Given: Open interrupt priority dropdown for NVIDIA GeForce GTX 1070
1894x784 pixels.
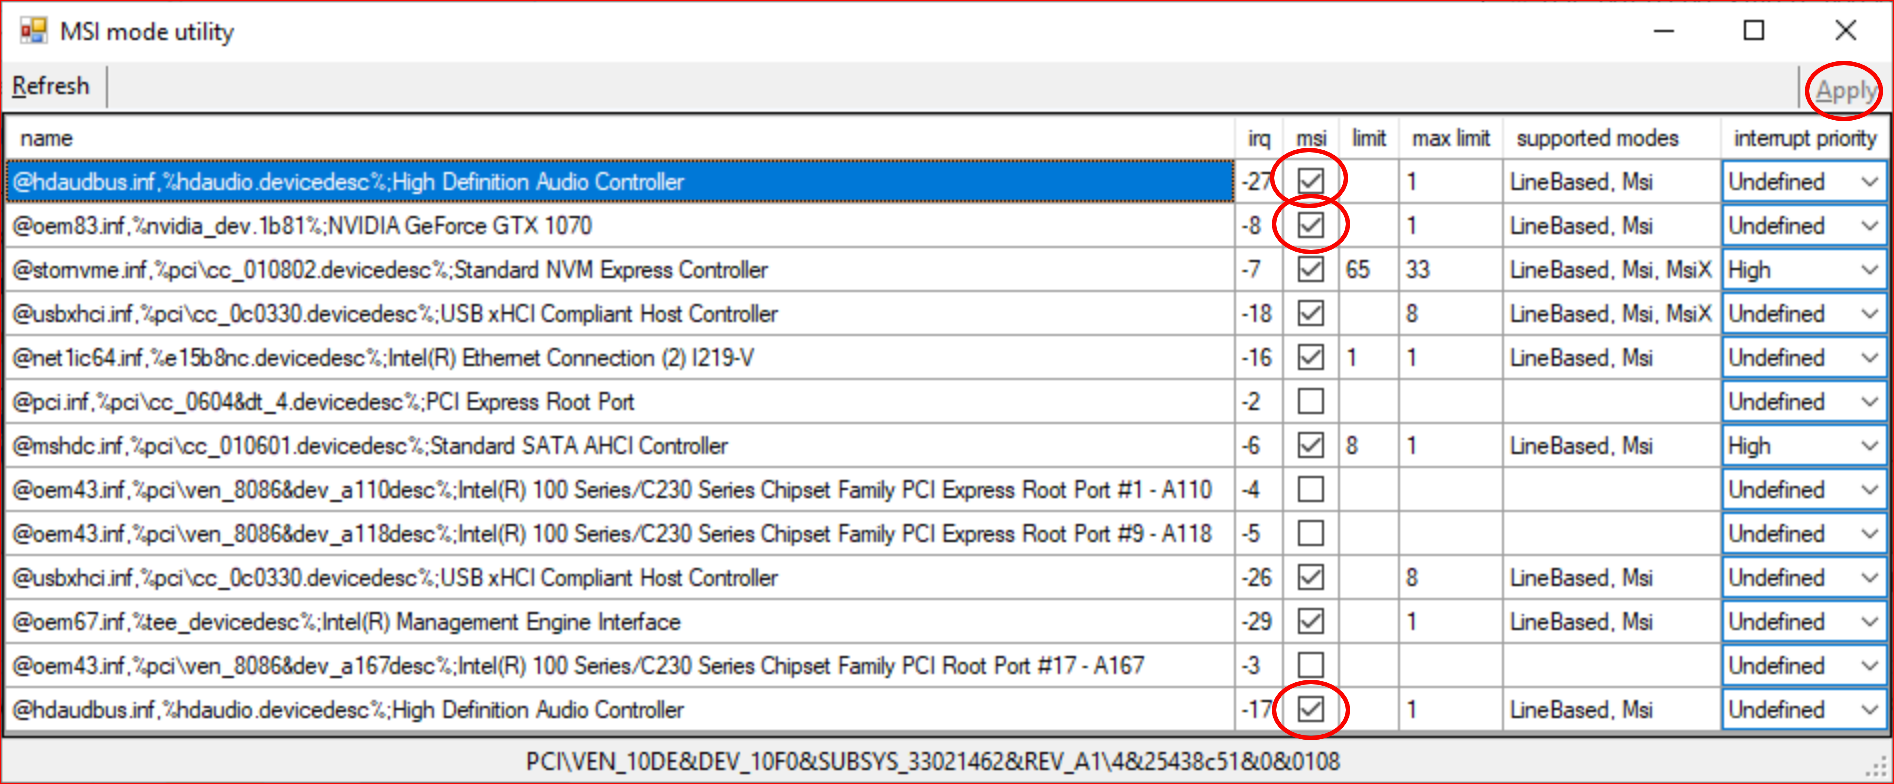Looking at the screenshot, I should (x=1804, y=226).
